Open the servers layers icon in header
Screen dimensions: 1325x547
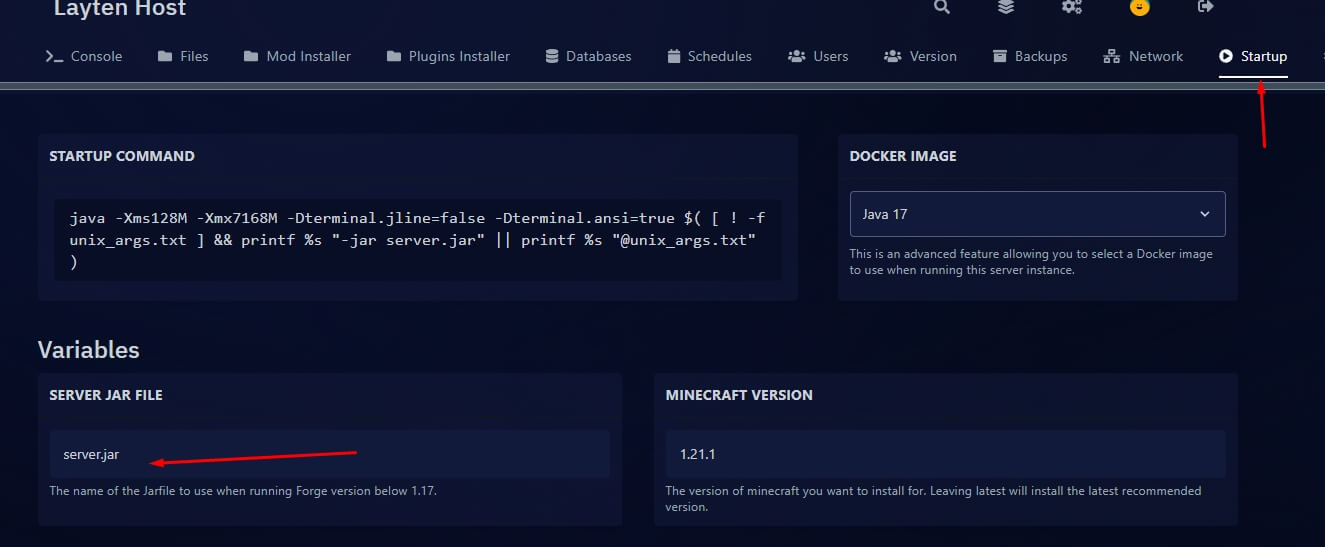[1006, 7]
